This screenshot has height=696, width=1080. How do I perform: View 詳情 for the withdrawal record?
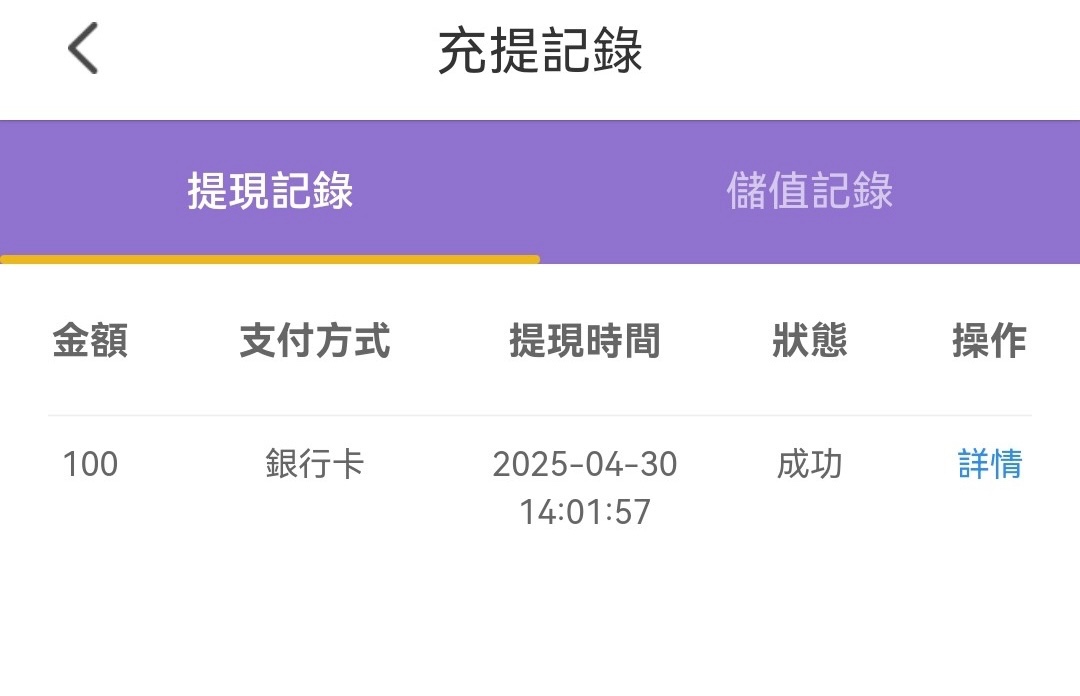[990, 464]
